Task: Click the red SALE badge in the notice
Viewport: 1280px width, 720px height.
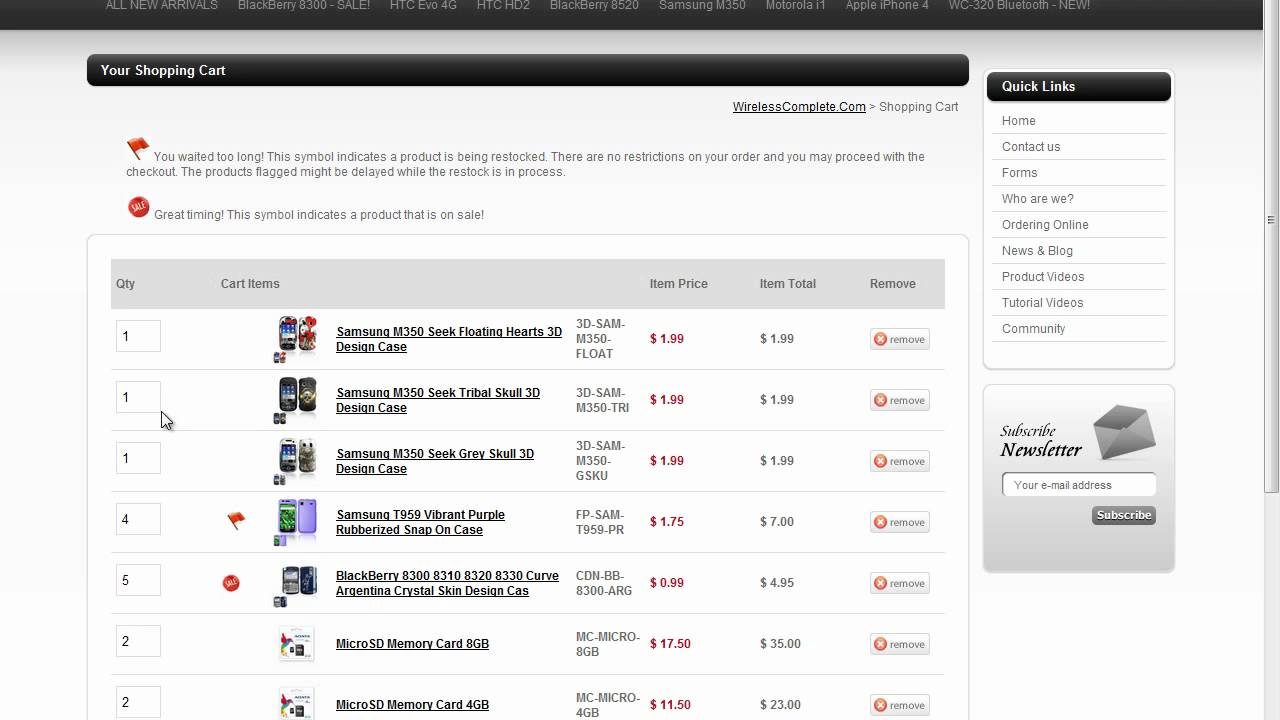Action: pyautogui.click(x=139, y=207)
